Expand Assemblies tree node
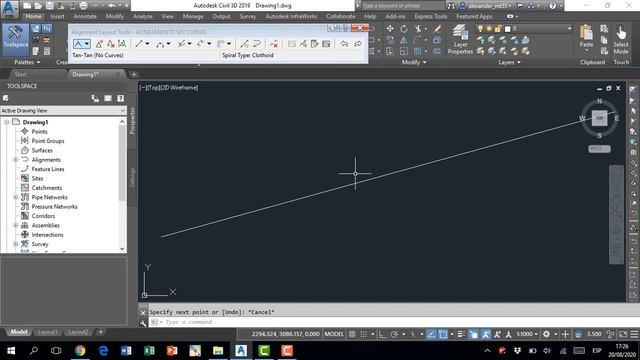Image resolution: width=640 pixels, height=360 pixels. coord(16,225)
